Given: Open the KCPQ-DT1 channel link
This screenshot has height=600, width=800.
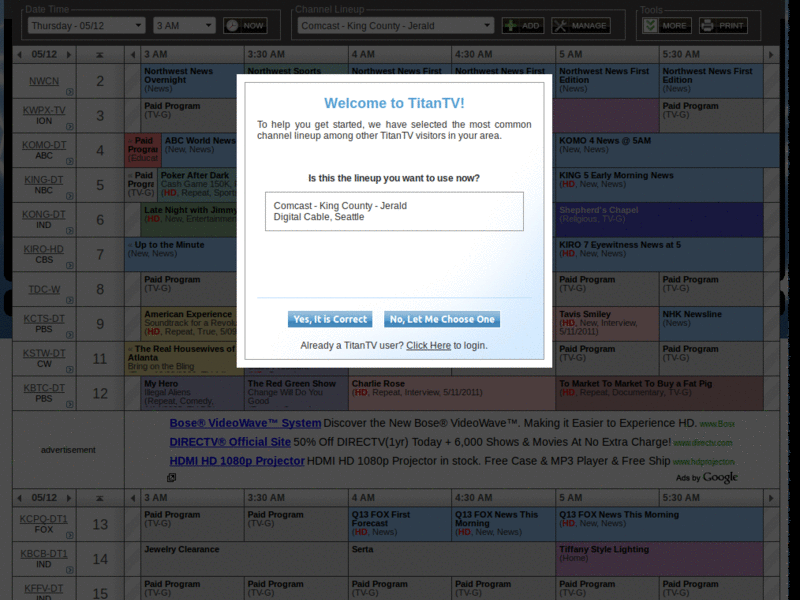Looking at the screenshot, I should (44, 519).
